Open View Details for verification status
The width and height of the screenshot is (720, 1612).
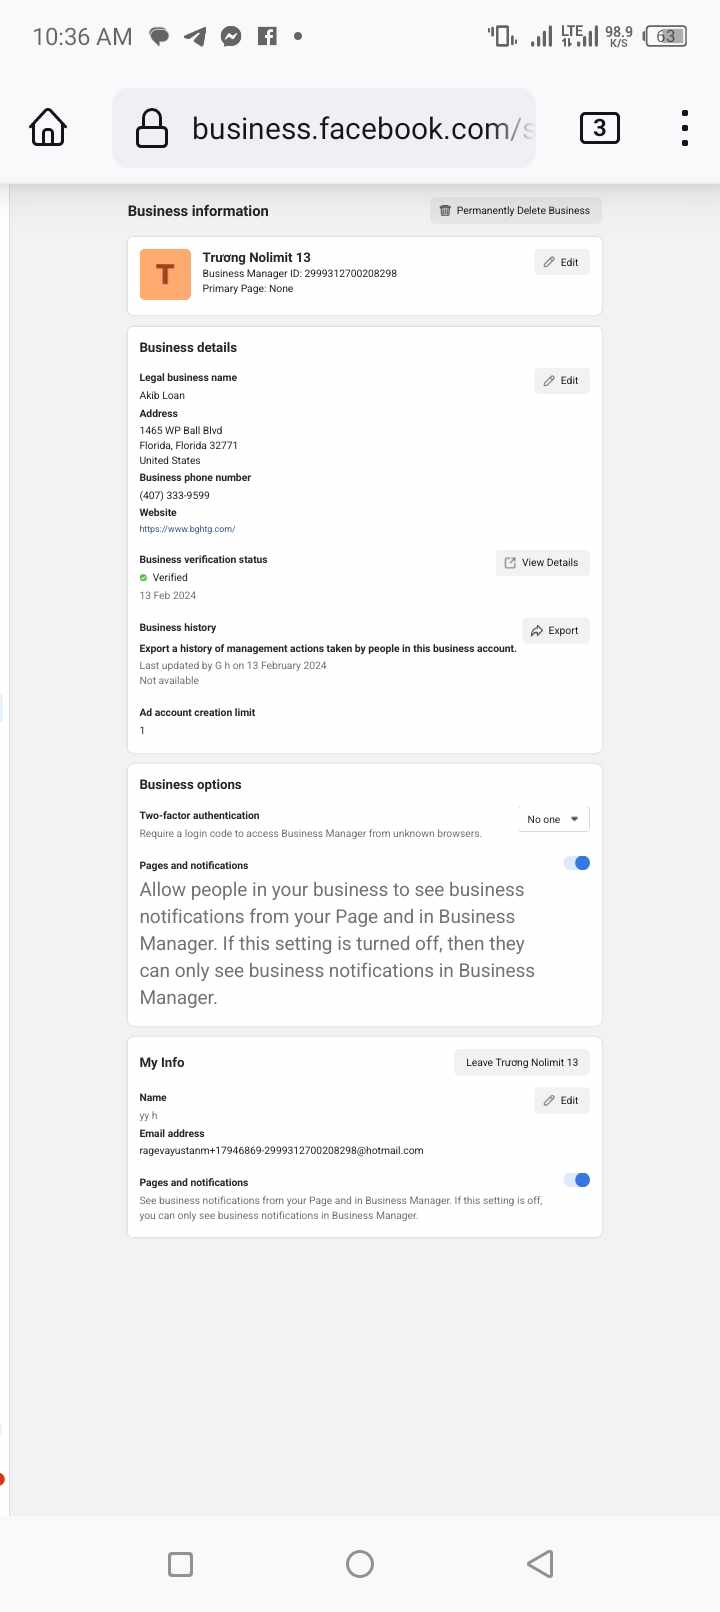point(542,562)
